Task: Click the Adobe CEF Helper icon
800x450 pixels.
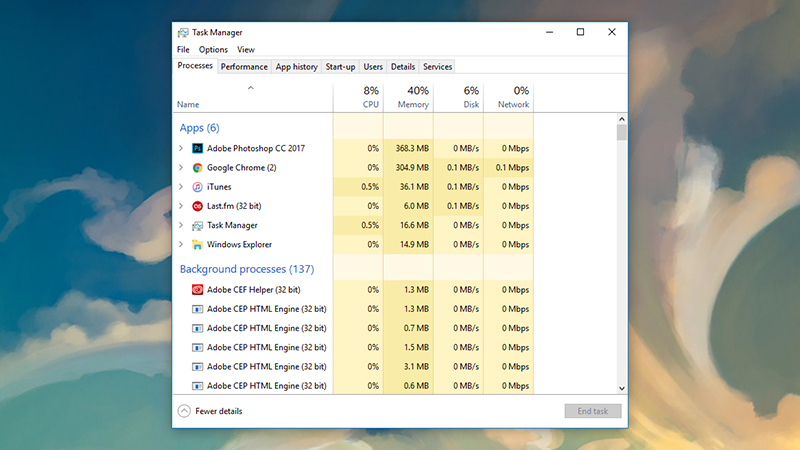Action: click(197, 290)
